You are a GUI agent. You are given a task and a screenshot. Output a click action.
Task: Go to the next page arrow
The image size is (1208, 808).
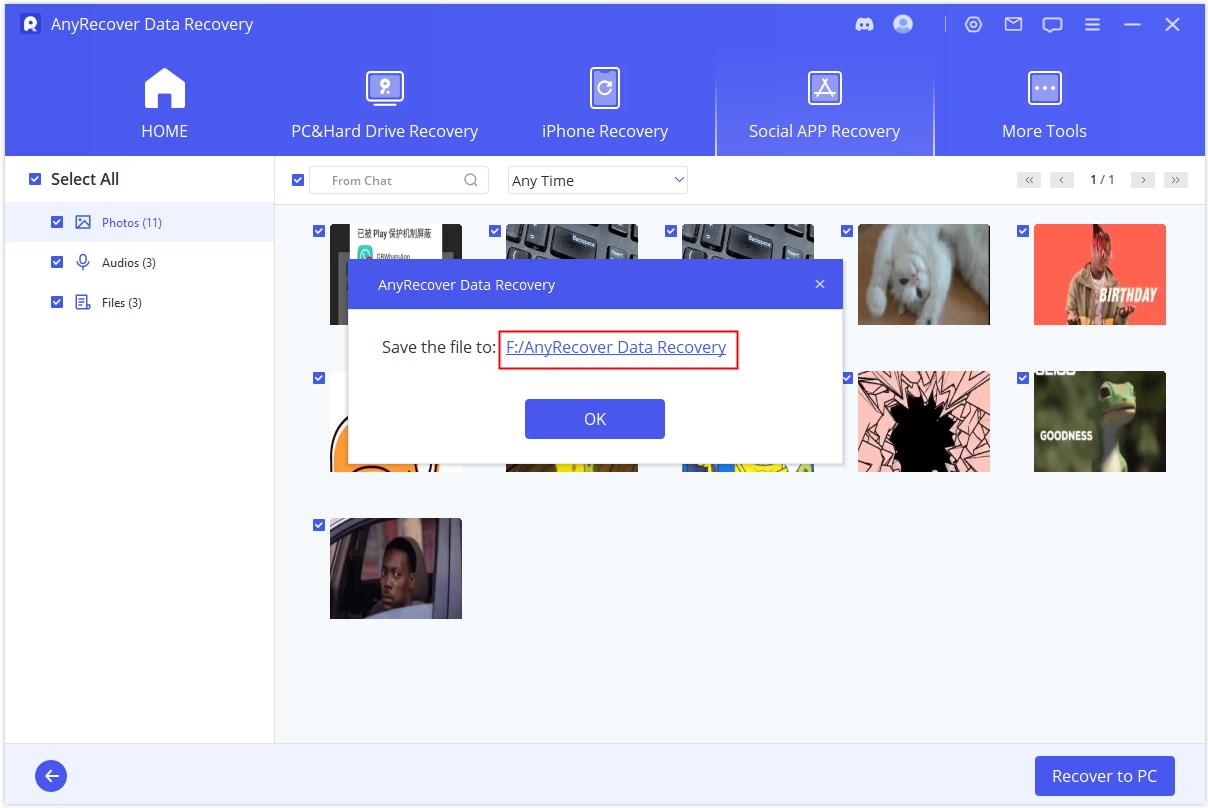coord(1143,180)
